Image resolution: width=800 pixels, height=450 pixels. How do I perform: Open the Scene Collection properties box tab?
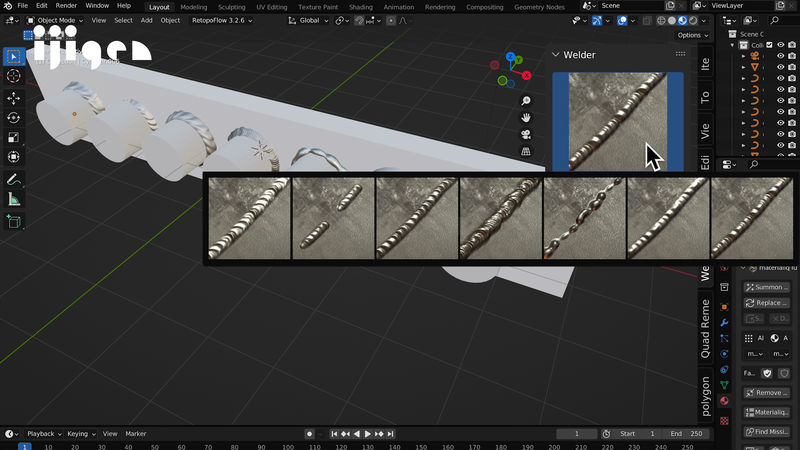724,287
